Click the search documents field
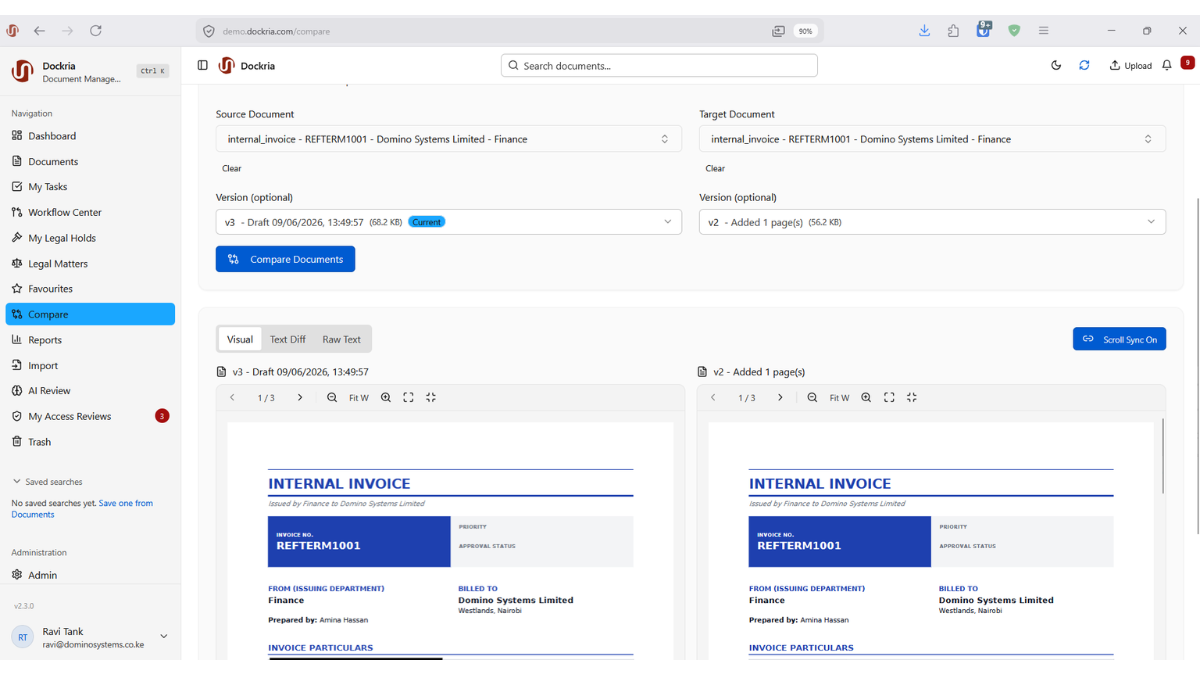The image size is (1200, 675). [x=659, y=66]
